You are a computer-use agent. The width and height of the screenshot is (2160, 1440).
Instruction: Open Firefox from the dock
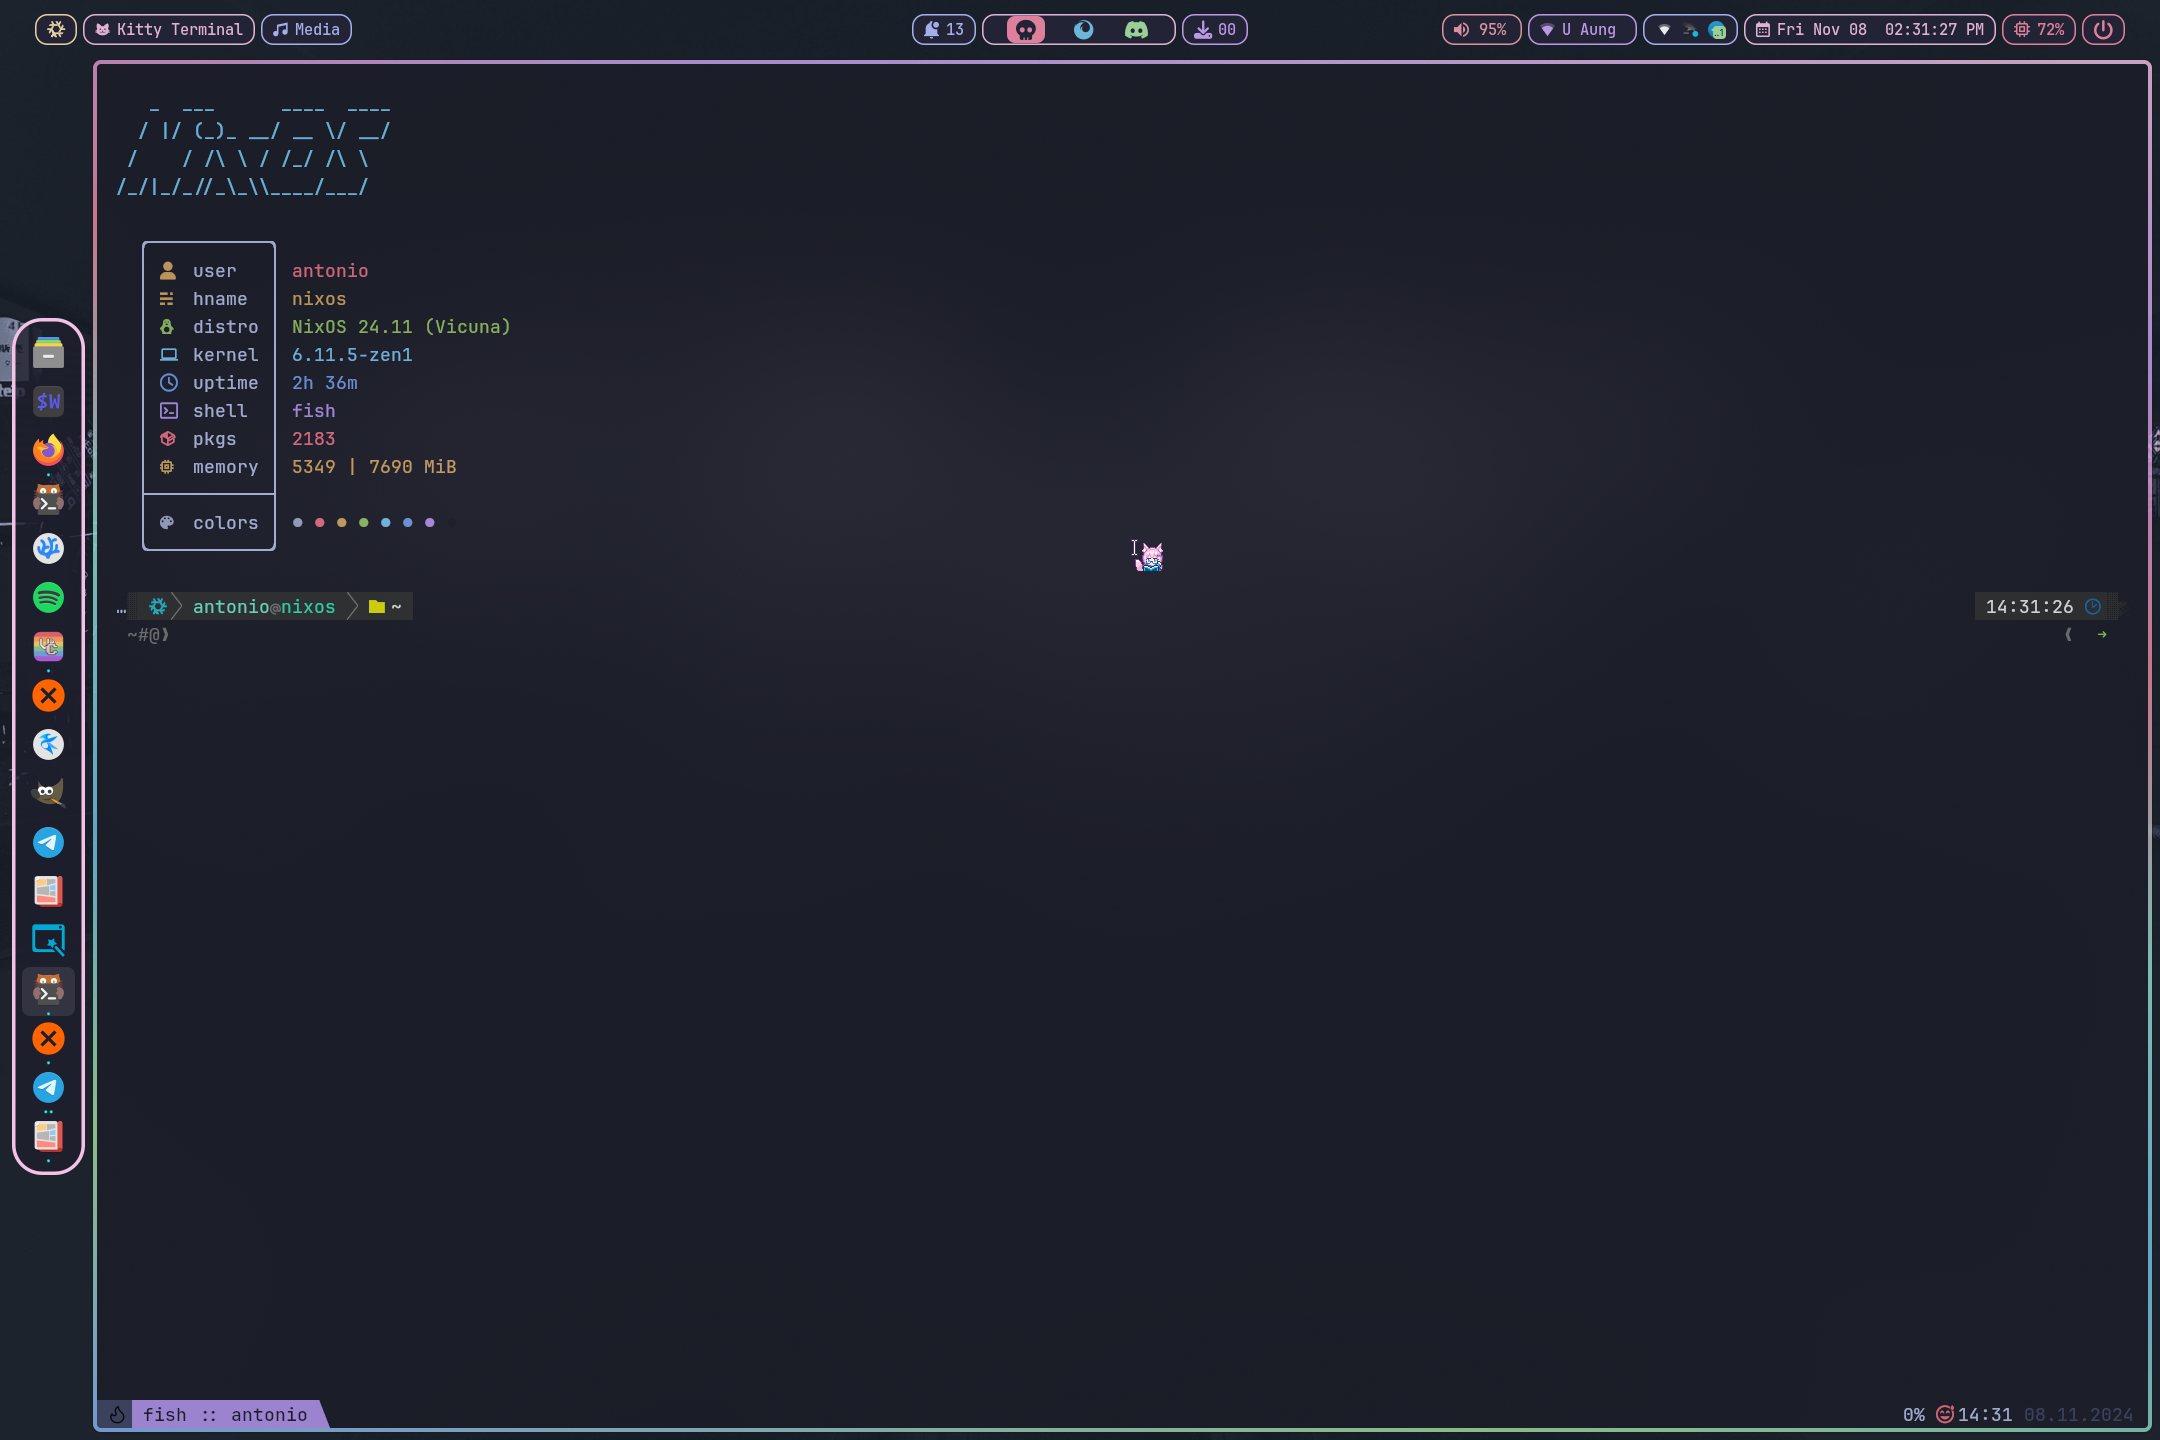click(48, 450)
